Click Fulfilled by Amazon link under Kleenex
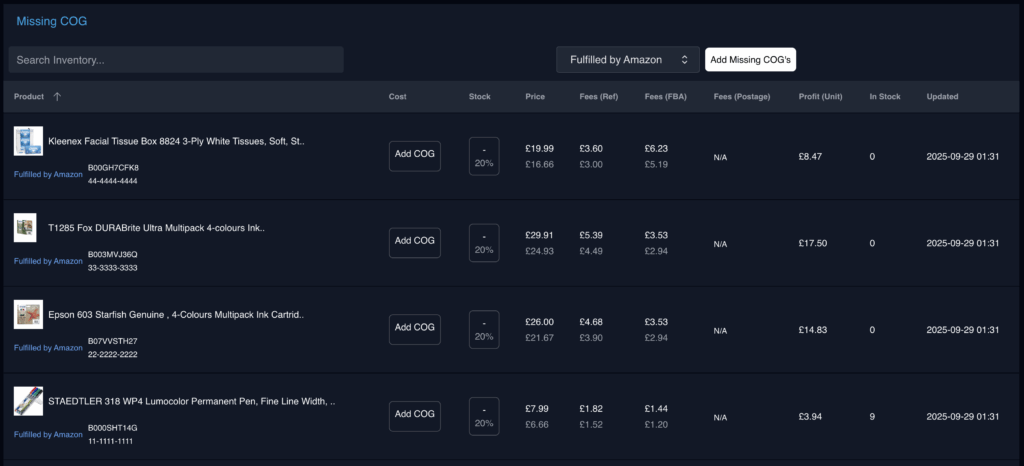This screenshot has height=466, width=1024. (48, 174)
